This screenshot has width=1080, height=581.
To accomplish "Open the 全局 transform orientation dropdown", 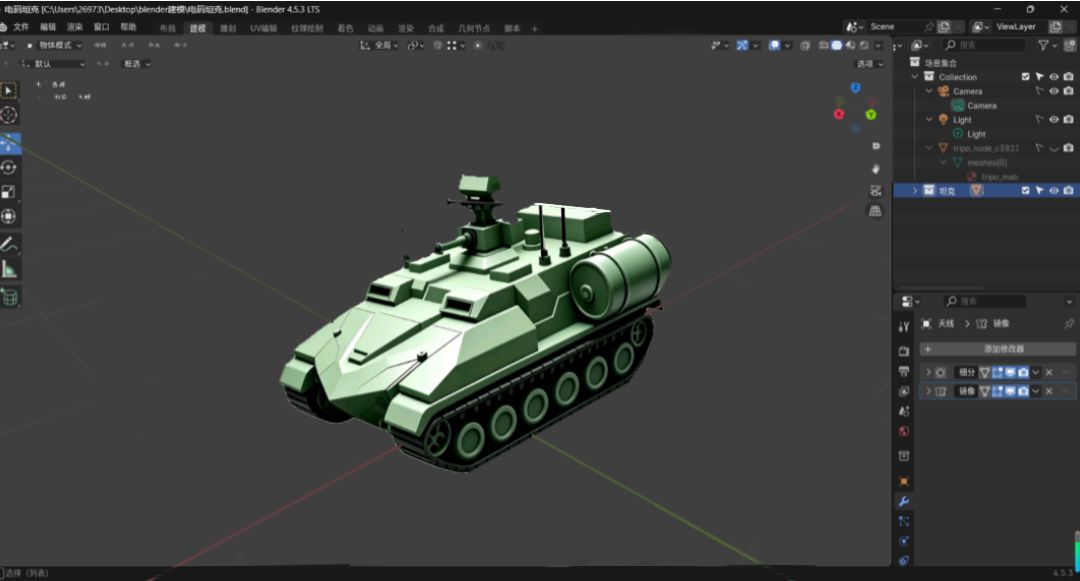I will (x=380, y=45).
